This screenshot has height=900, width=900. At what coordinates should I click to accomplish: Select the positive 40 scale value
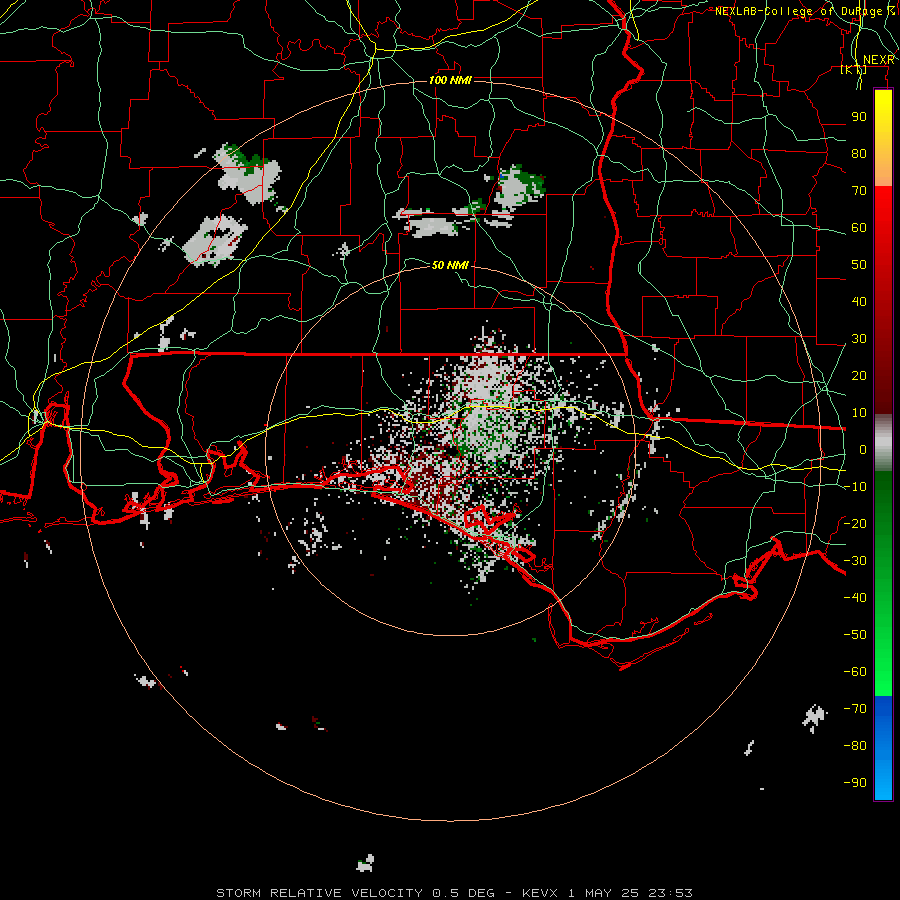(x=859, y=301)
